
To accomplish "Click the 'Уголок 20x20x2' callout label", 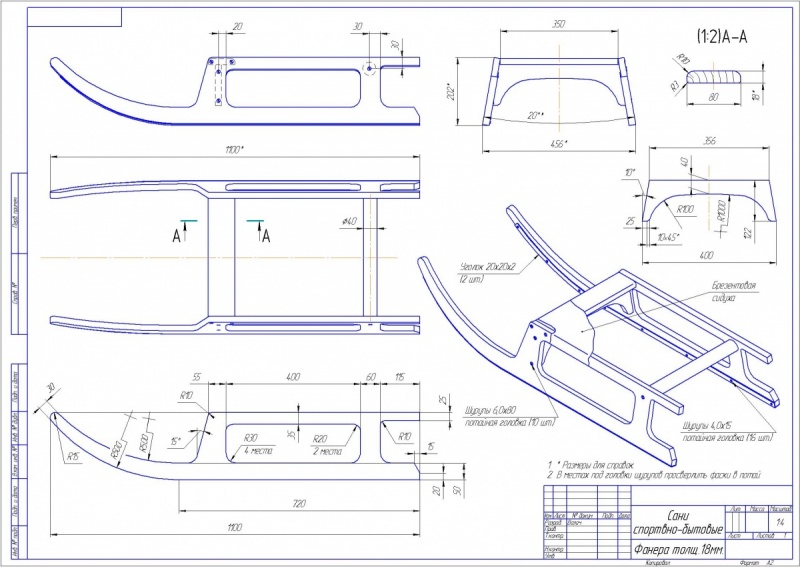I will point(480,272).
